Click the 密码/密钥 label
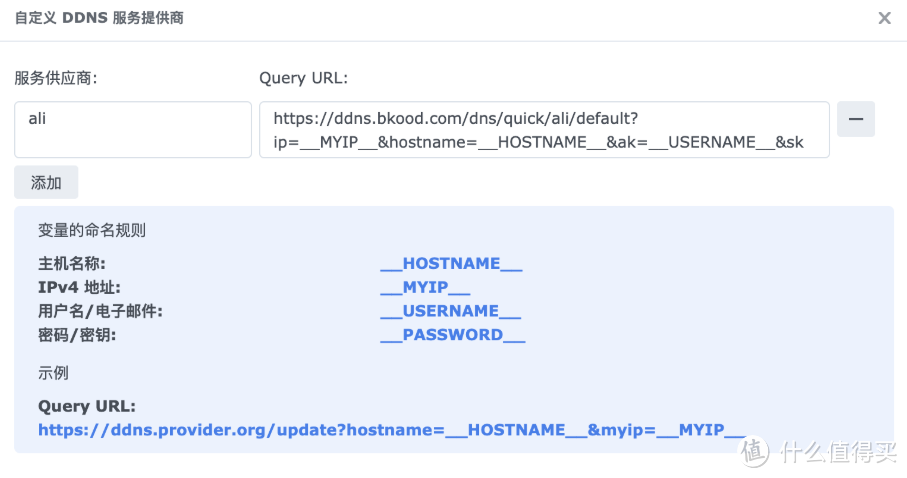This screenshot has width=907, height=478. click(x=77, y=335)
